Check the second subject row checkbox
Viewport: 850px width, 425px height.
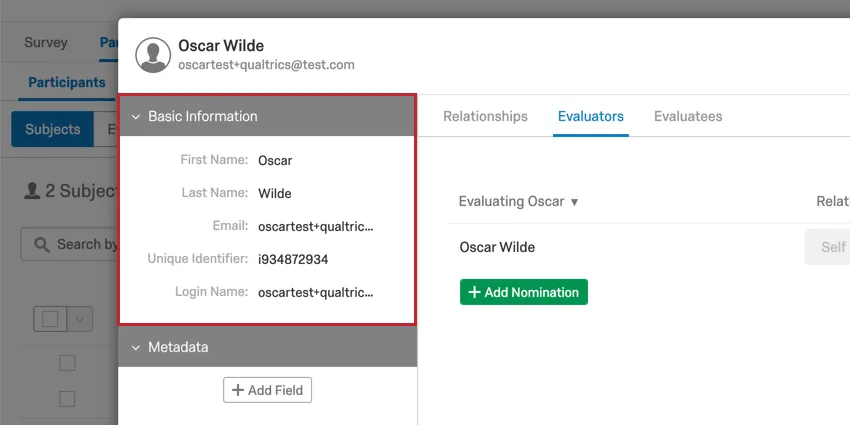pos(67,398)
